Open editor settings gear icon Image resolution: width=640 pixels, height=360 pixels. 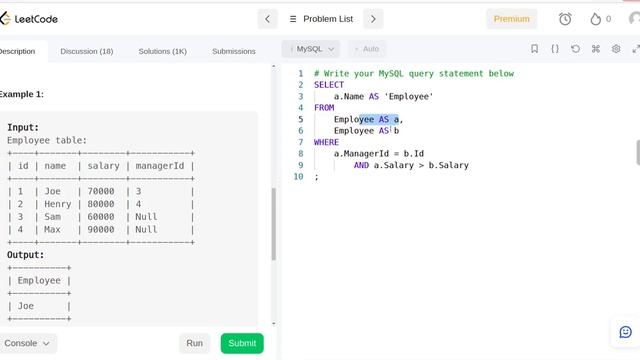coord(616,49)
